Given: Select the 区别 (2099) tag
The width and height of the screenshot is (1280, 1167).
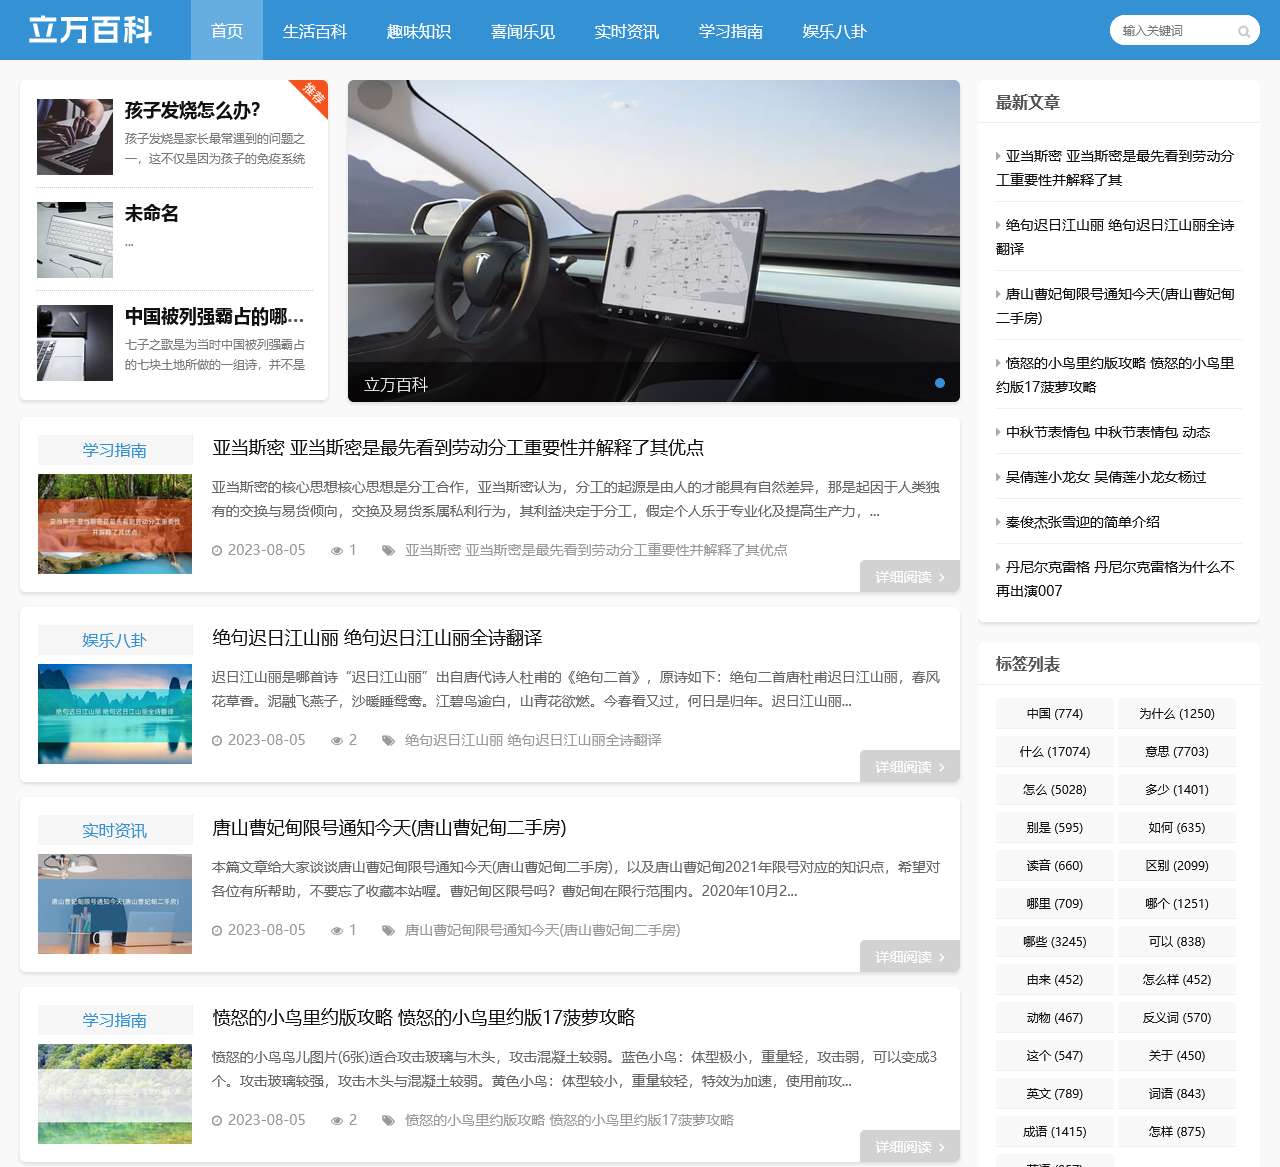Looking at the screenshot, I should [1177, 866].
